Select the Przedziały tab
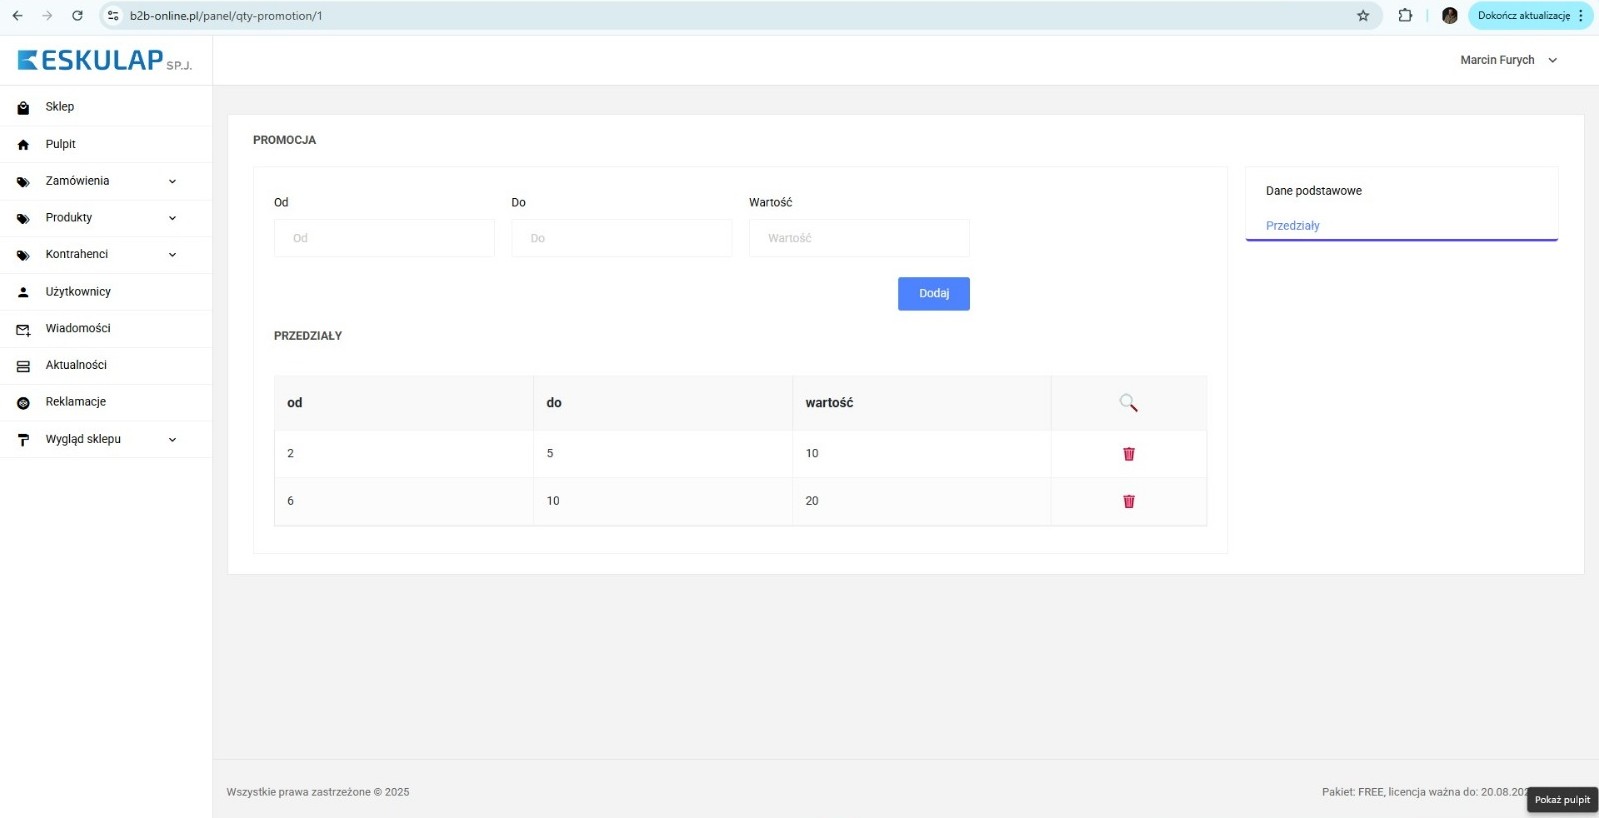The width and height of the screenshot is (1599, 818). tap(1292, 226)
